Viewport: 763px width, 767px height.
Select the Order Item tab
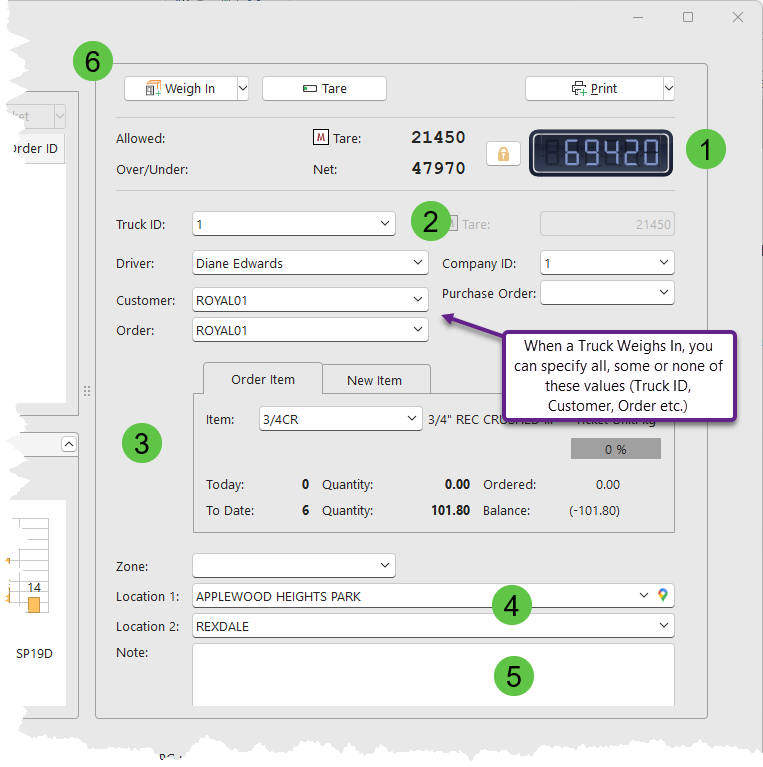(263, 379)
